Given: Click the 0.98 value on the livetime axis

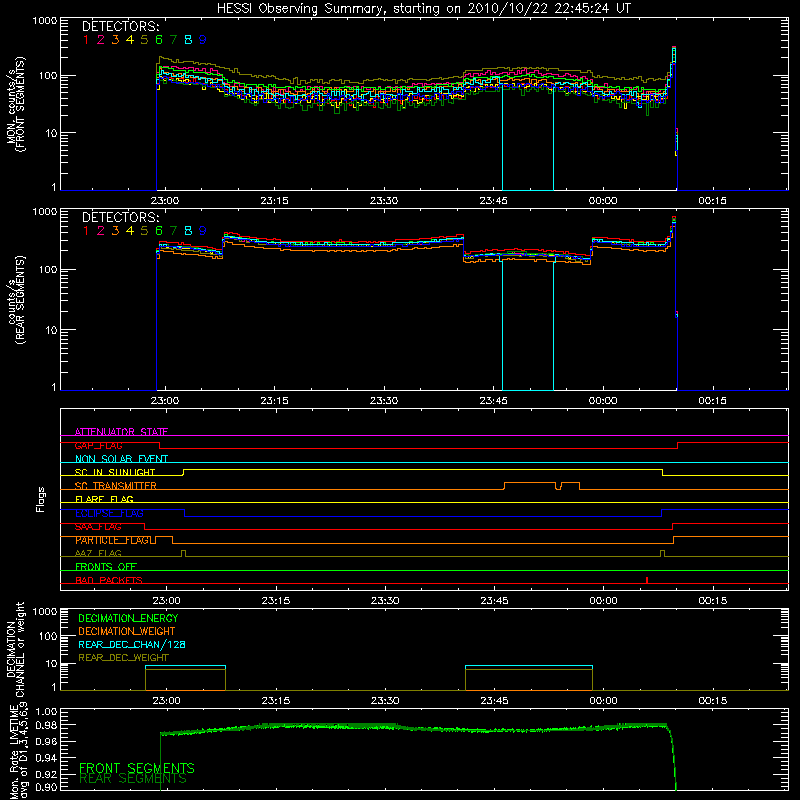Looking at the screenshot, I should [45, 726].
